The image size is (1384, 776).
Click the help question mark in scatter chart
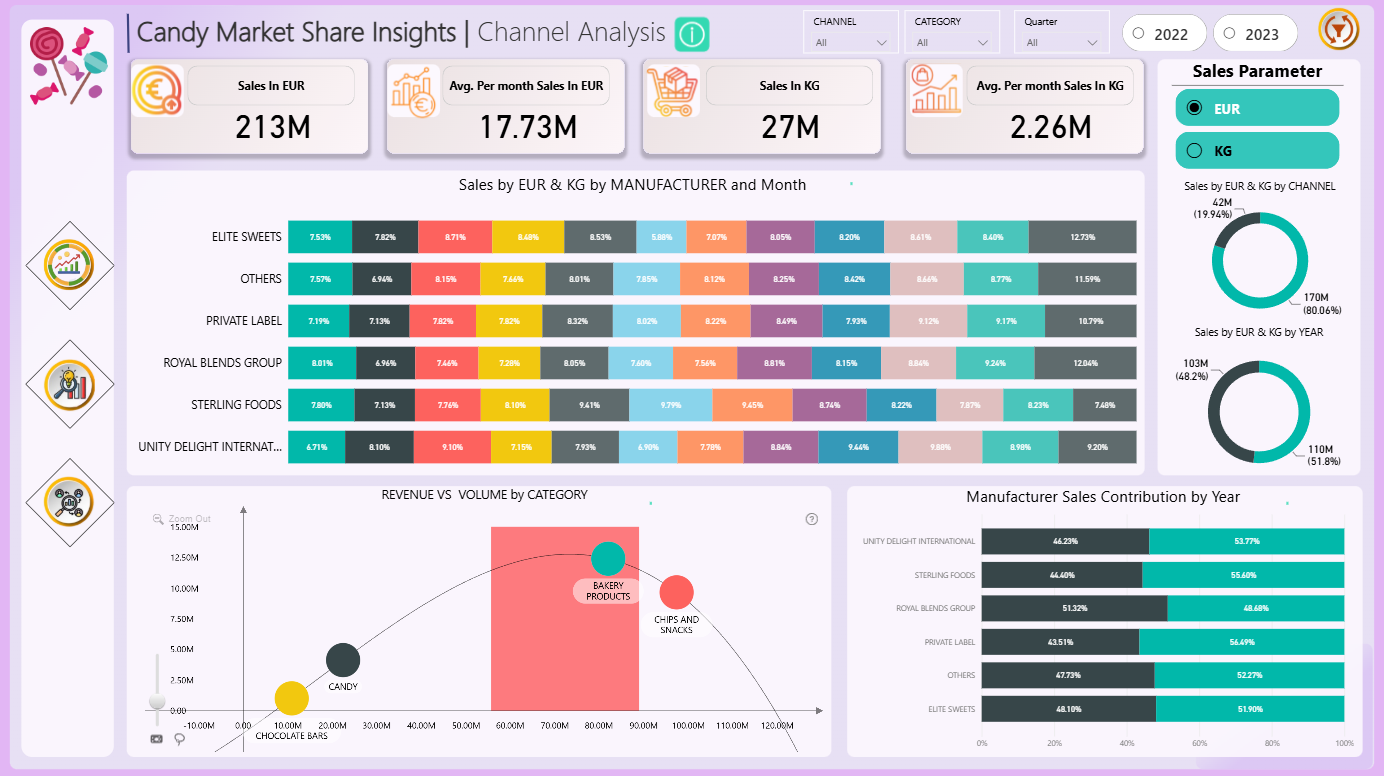pos(811,519)
